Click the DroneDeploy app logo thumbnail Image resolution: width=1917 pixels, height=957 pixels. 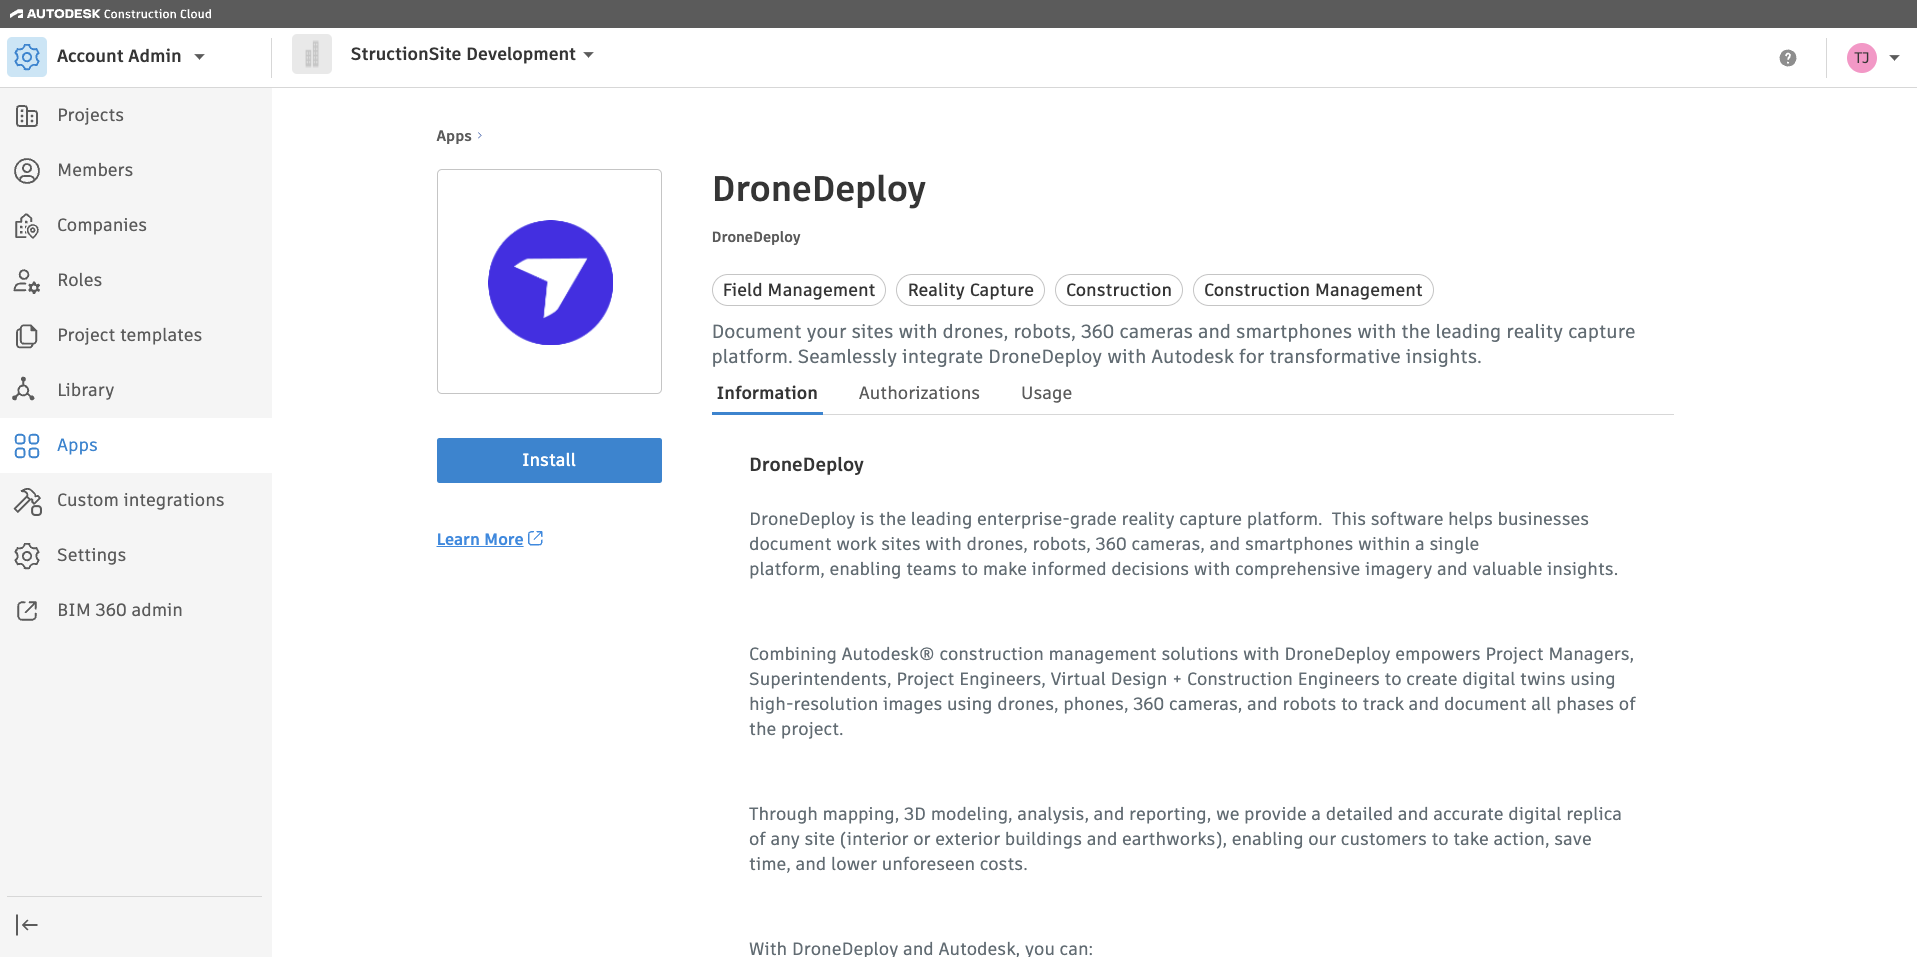(549, 281)
